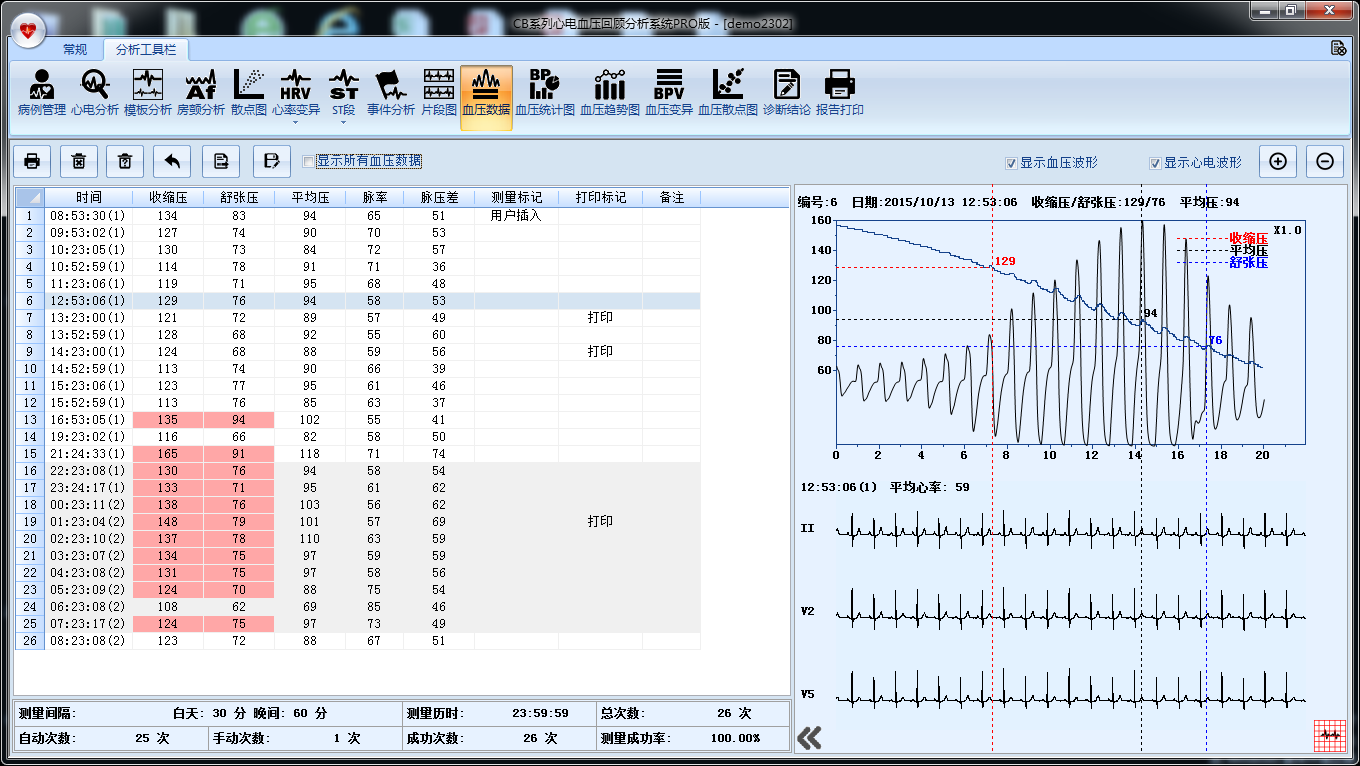Uncheck 显示血压波形 checkbox
The width and height of the screenshot is (1360, 766).
1012,163
